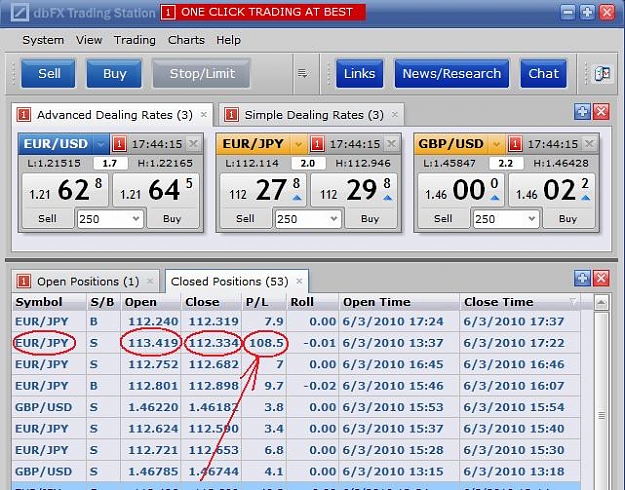Click the layout icon right of Chat
625x490 pixels.
602,73
